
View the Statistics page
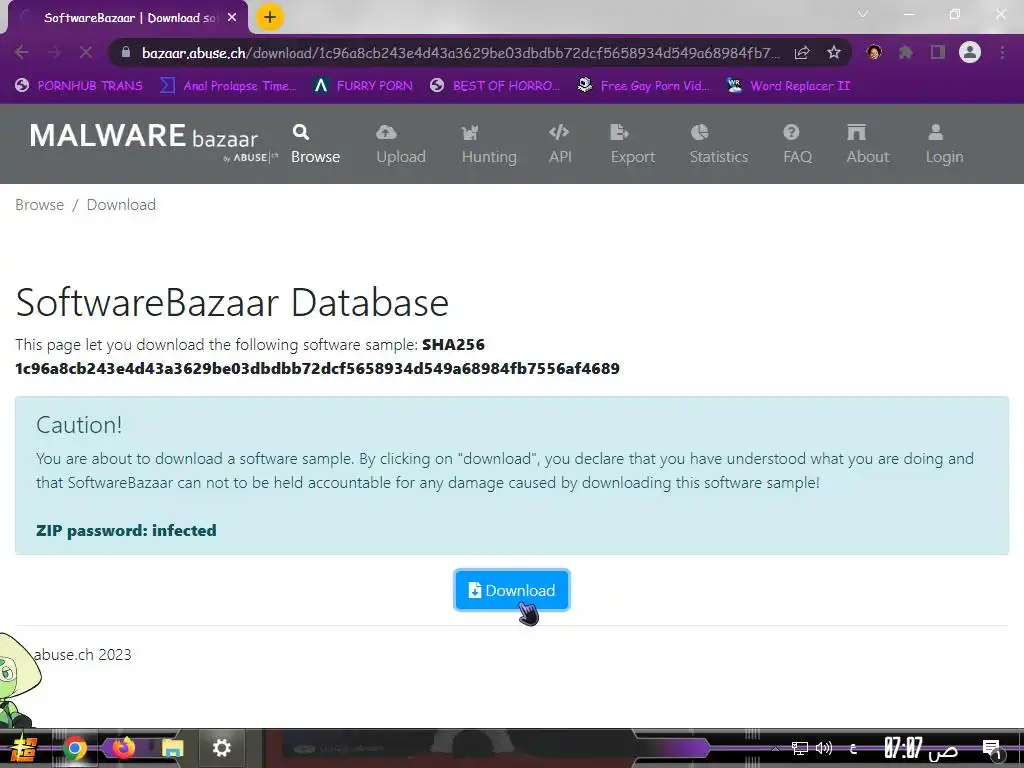click(x=718, y=144)
